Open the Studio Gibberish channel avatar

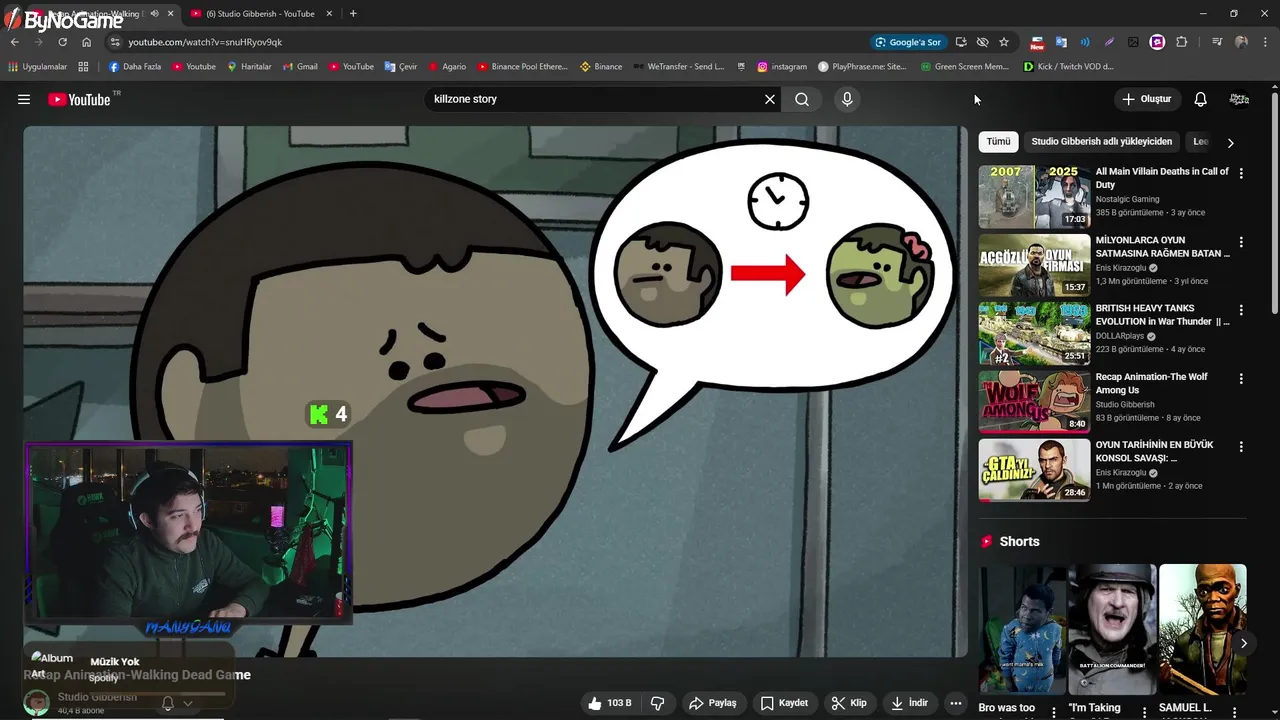(x=37, y=702)
